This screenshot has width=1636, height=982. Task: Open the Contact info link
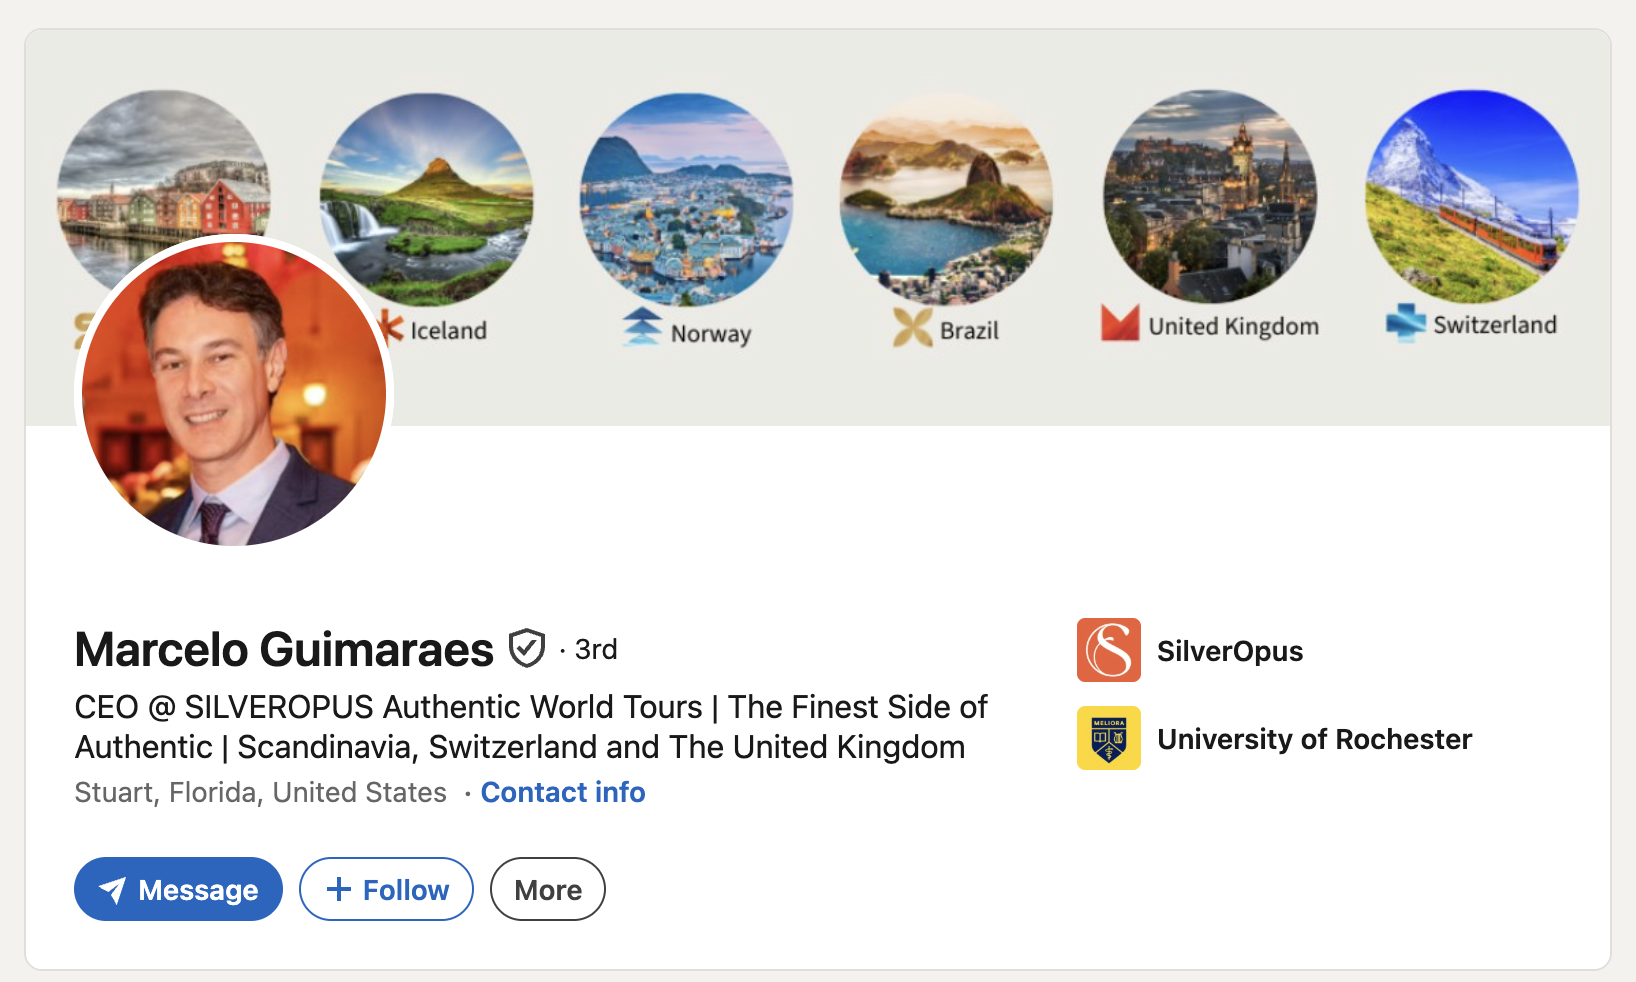coord(563,792)
